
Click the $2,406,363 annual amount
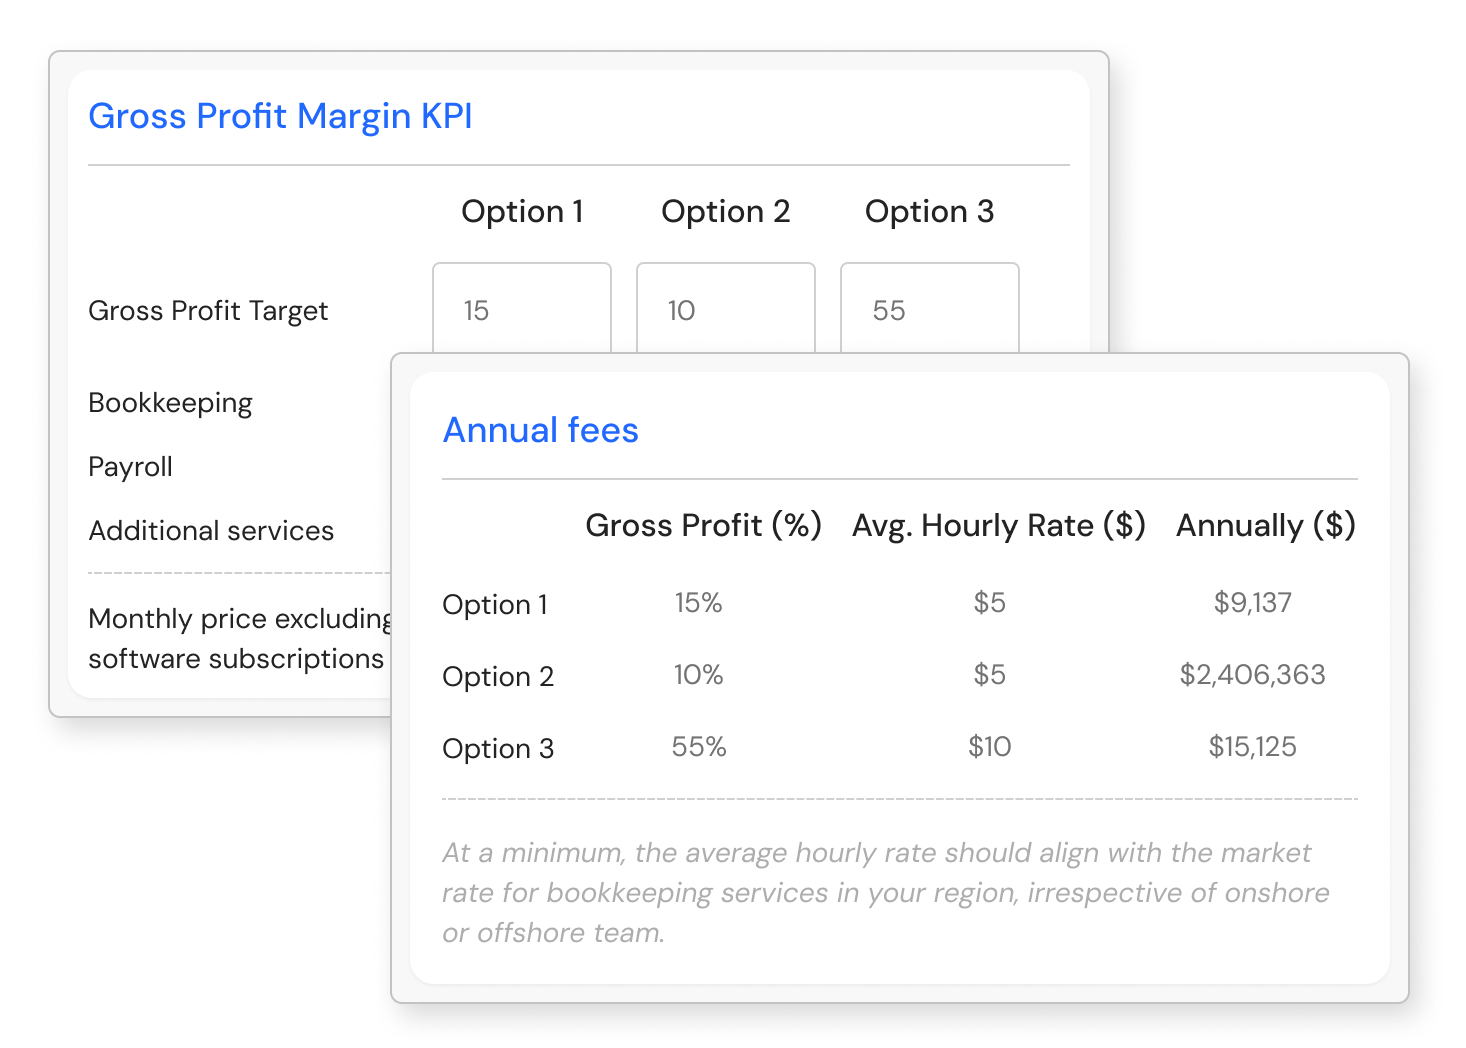coord(1252,675)
